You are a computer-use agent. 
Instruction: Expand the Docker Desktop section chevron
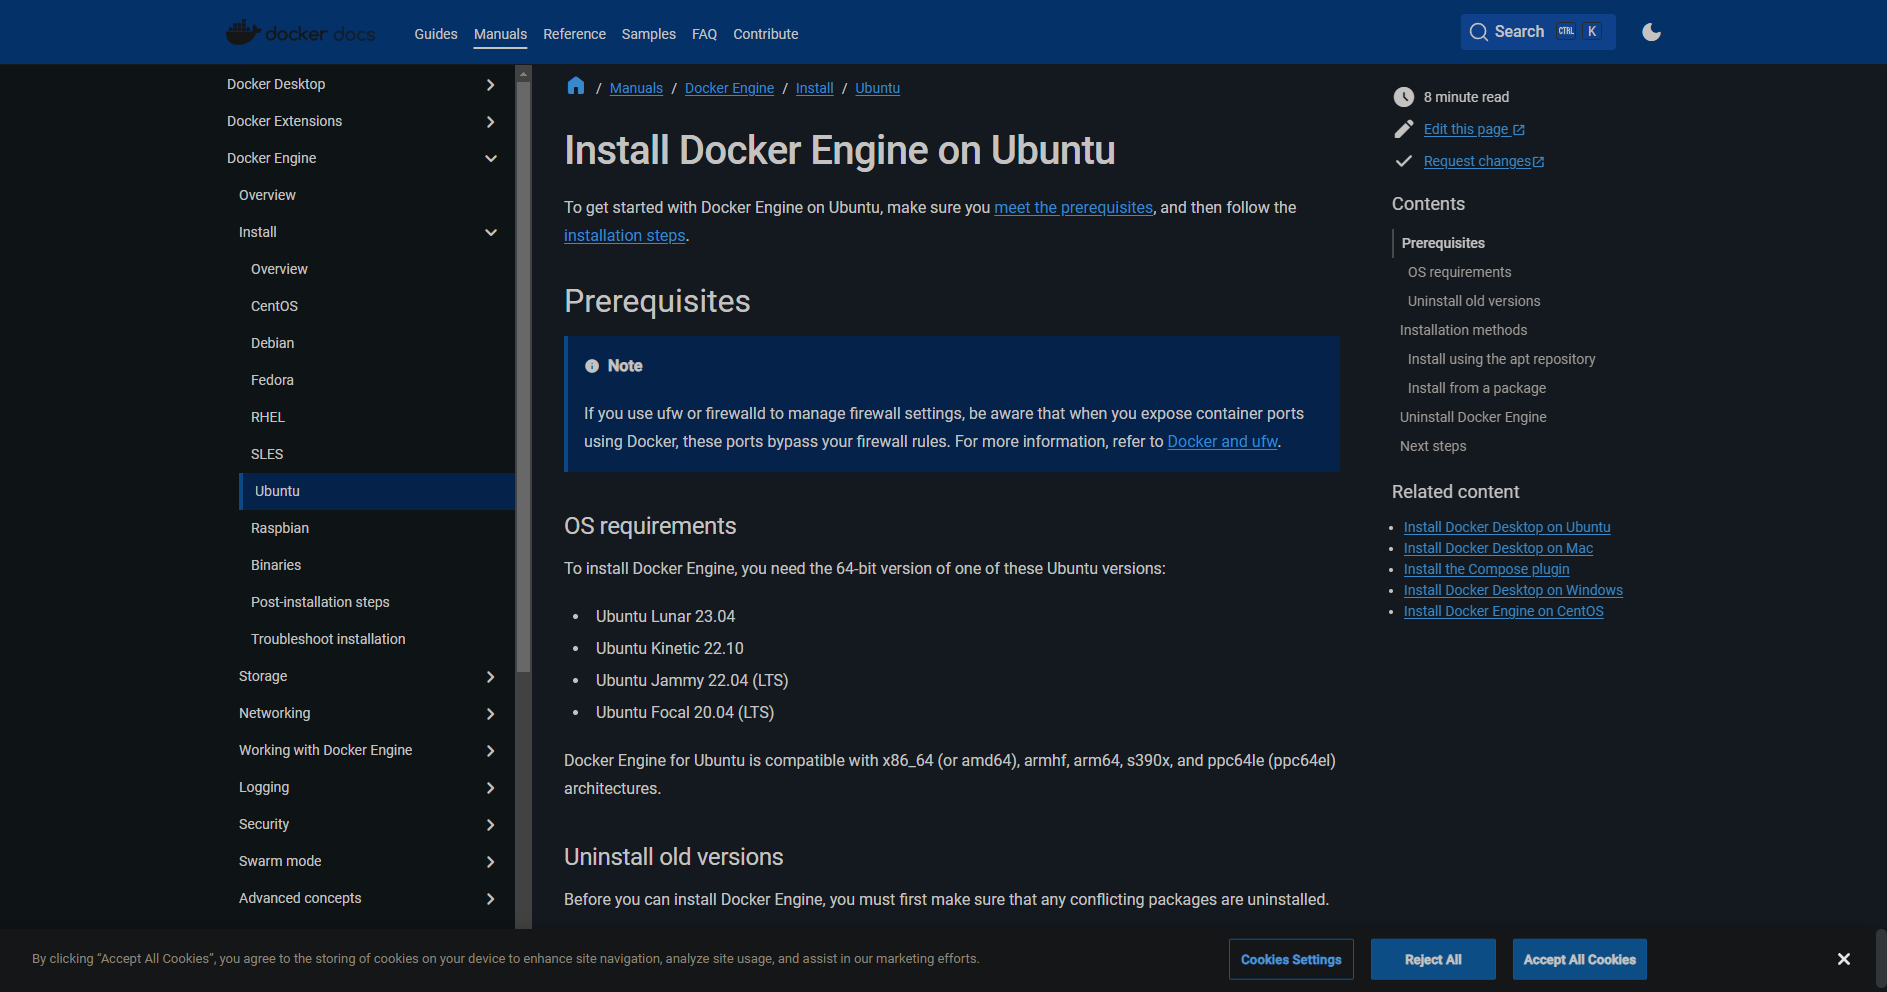pyautogui.click(x=490, y=85)
